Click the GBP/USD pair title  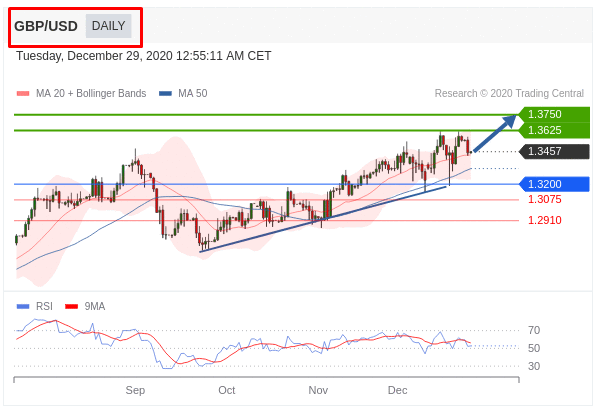point(46,26)
